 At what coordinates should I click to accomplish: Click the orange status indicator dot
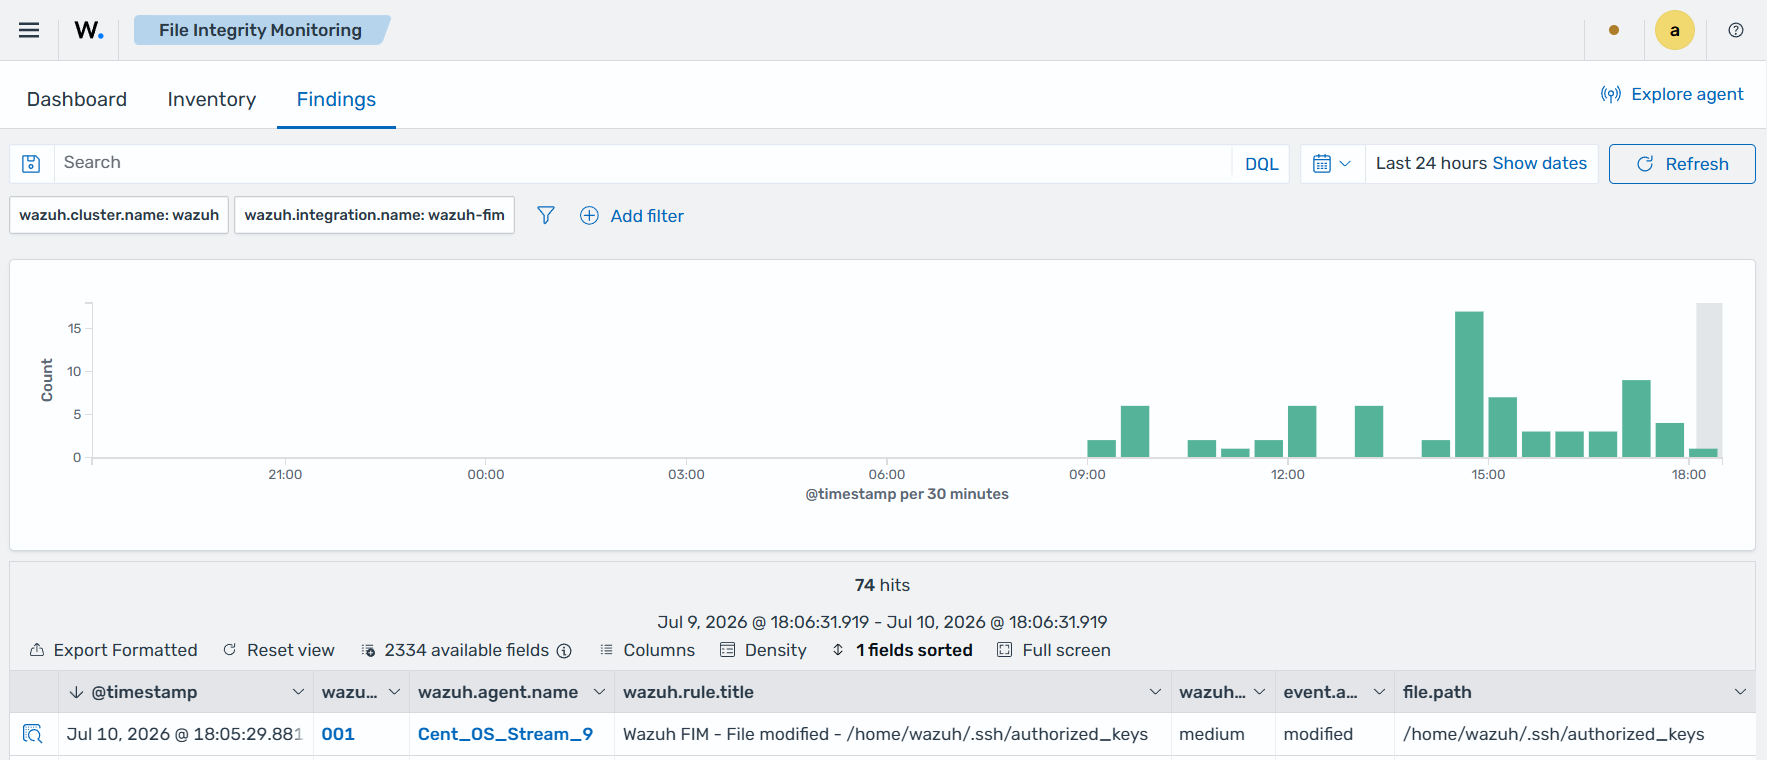tap(1614, 30)
